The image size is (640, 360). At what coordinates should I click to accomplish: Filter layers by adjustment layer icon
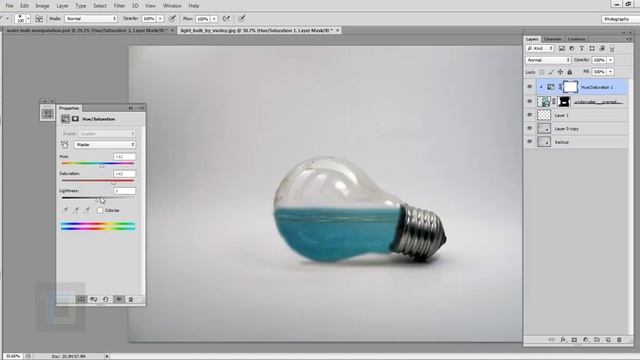[572, 49]
